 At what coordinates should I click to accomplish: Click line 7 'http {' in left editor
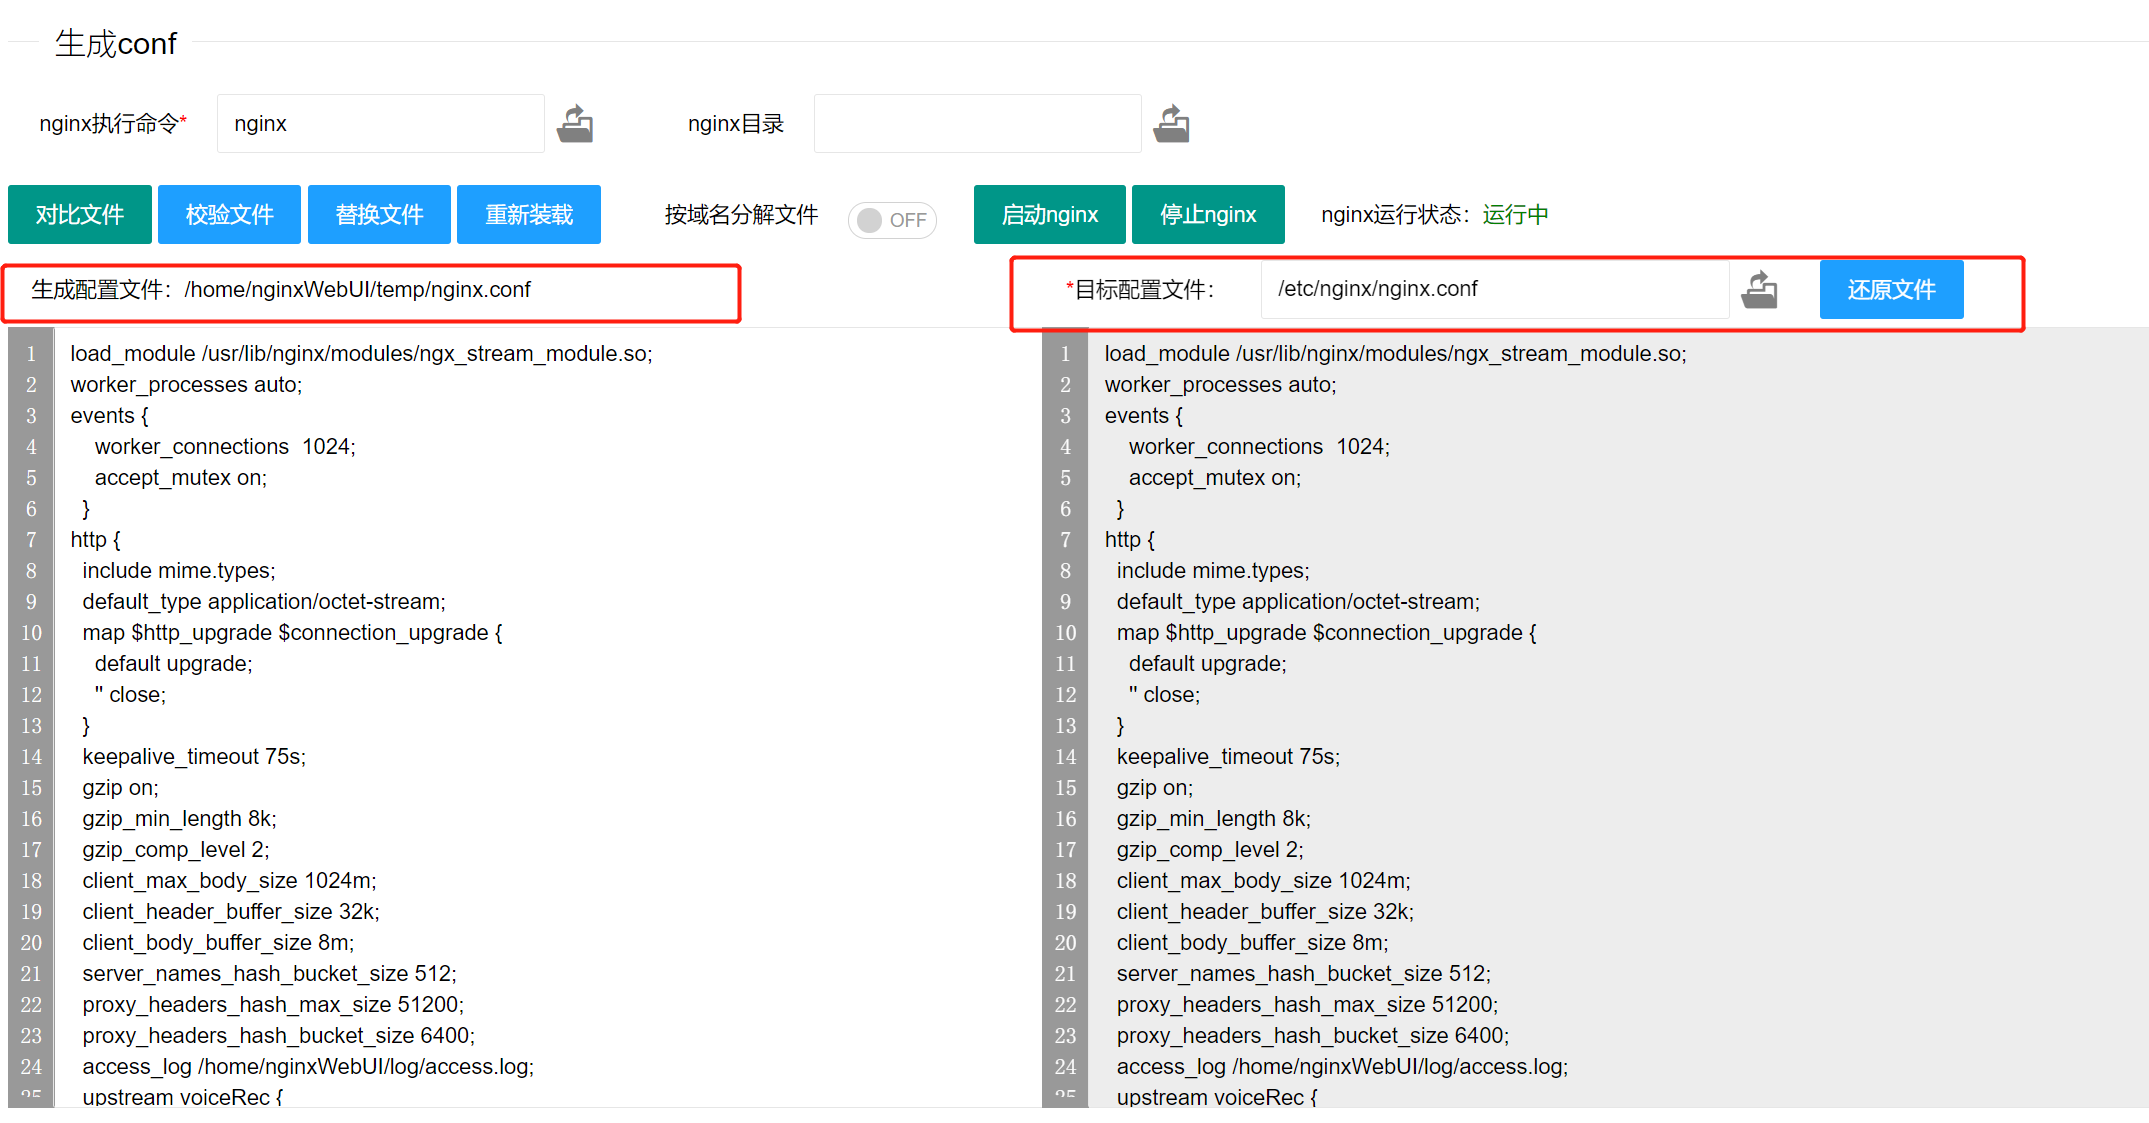(x=96, y=540)
